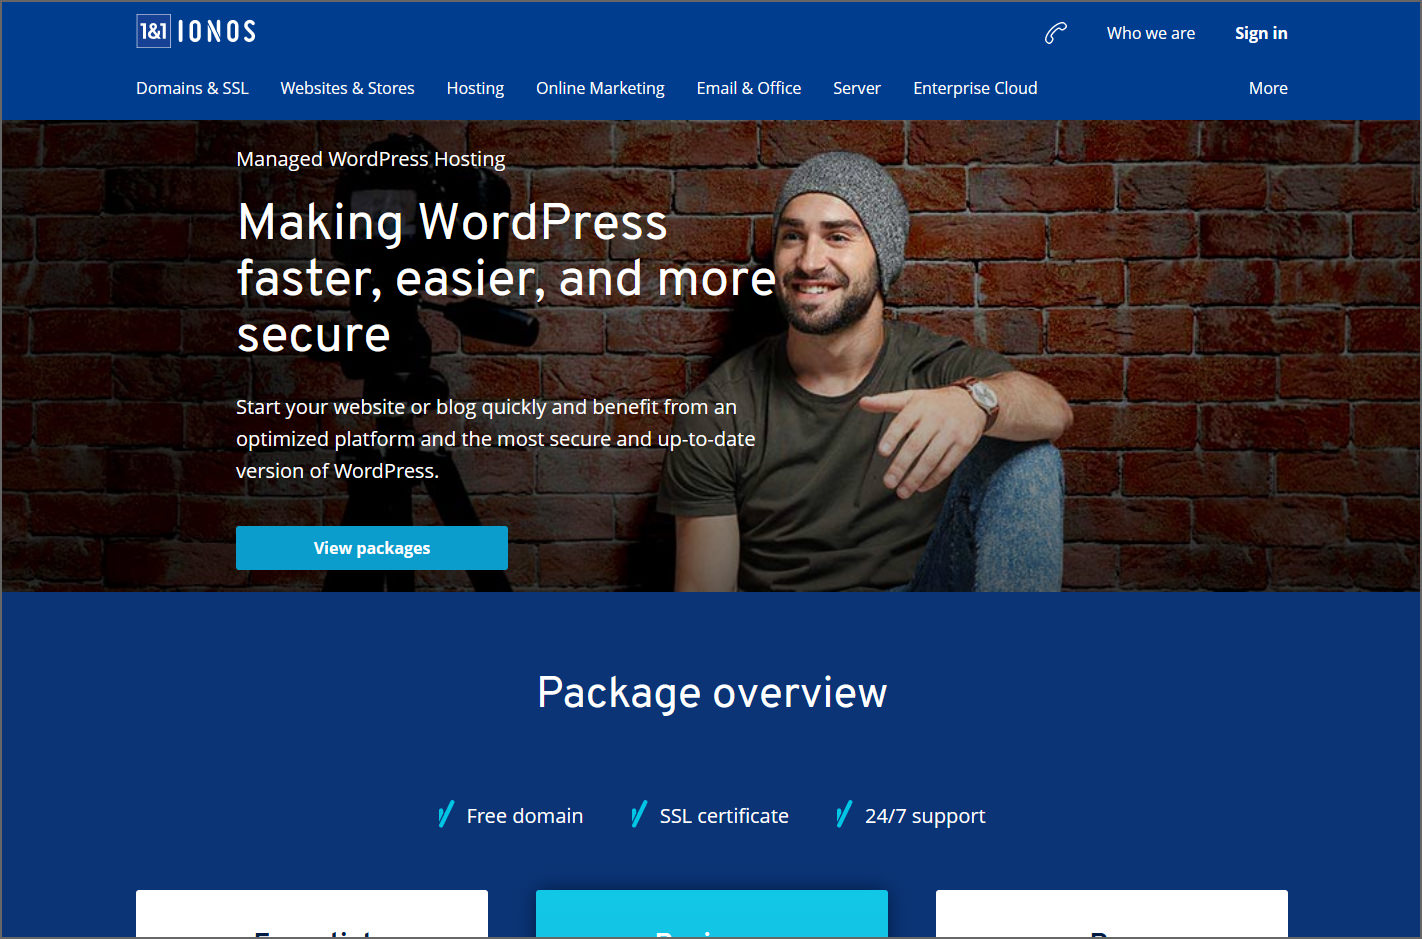Click the SSL certificate feature text
This screenshot has height=939, width=1422.
[724, 816]
